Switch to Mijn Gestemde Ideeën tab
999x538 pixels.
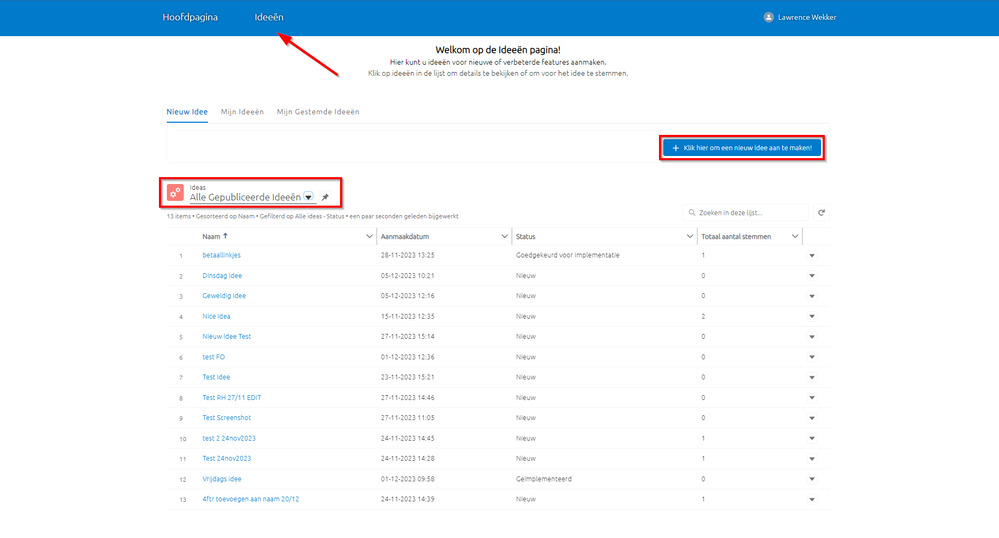318,112
